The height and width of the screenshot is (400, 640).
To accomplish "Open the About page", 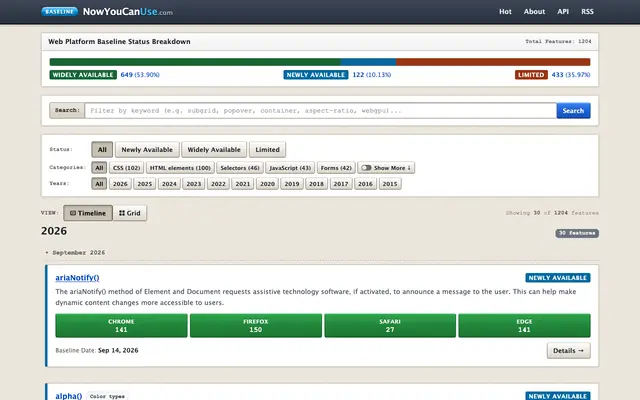I will 534,11.
